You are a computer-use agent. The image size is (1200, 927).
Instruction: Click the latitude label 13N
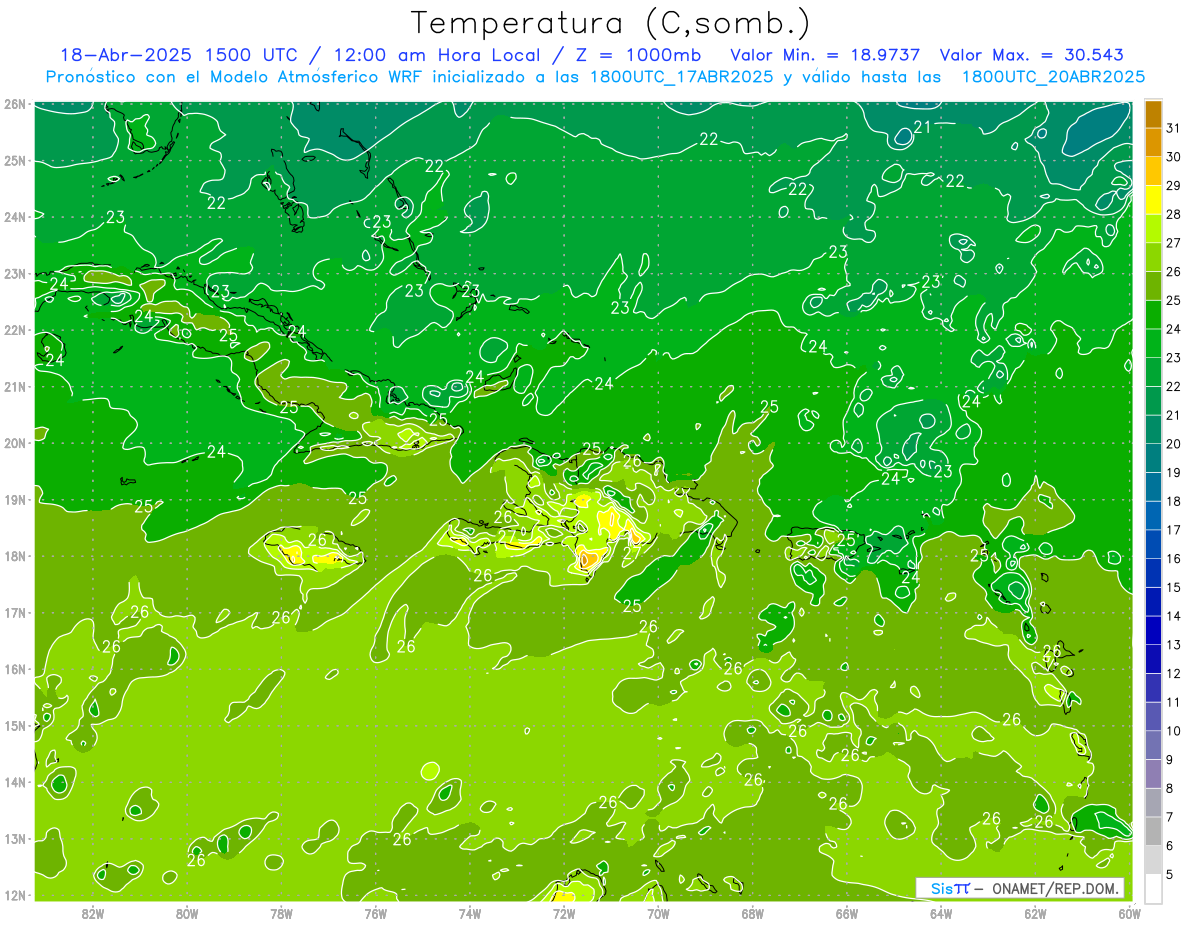(x=15, y=838)
